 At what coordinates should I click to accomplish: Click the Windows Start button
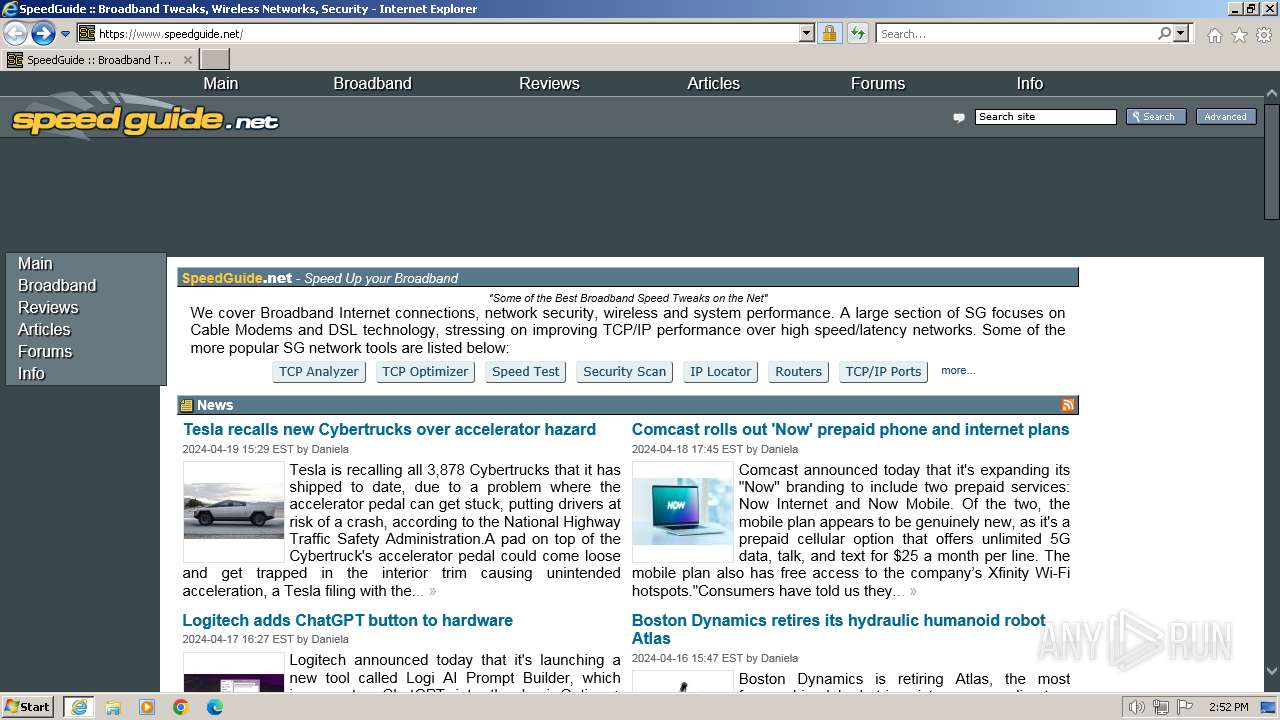tap(28, 707)
